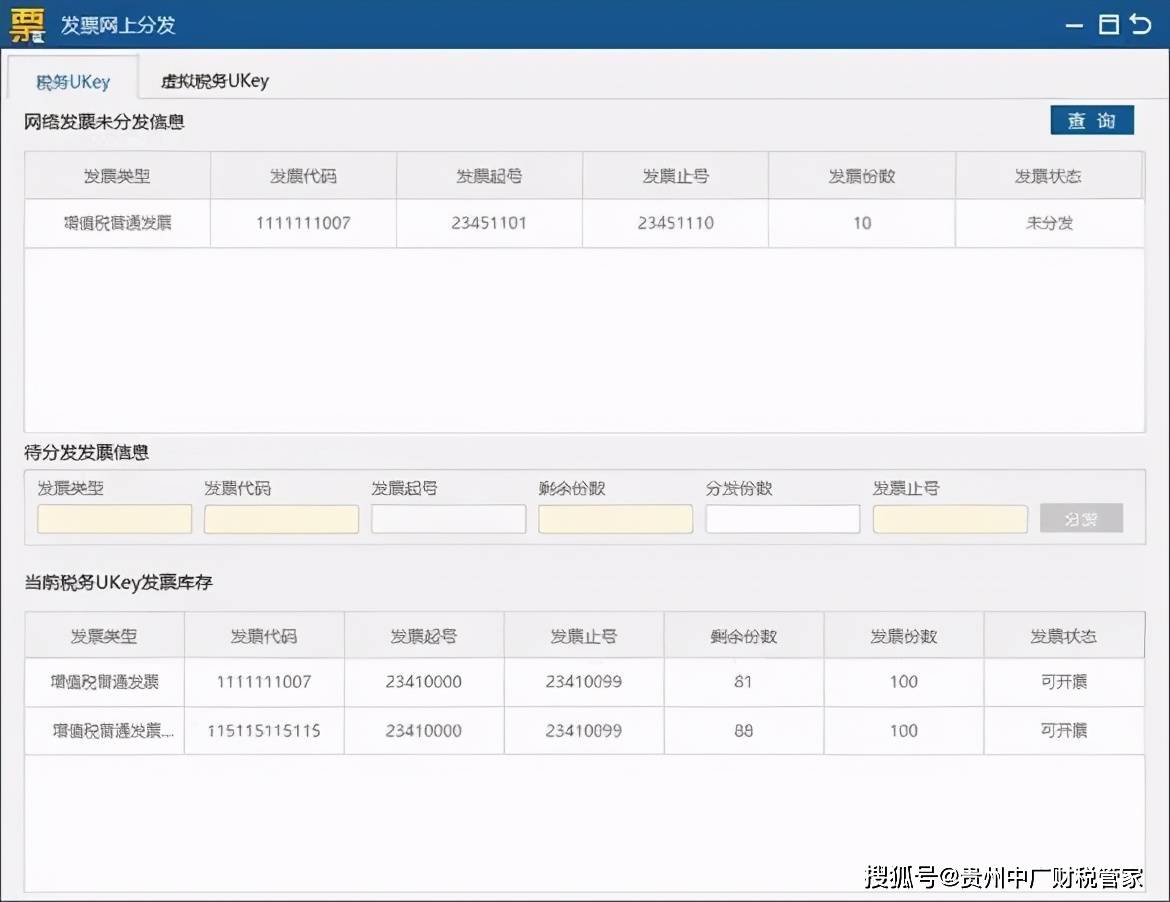
Task: Click the 发票状态 column header
Action: click(x=1048, y=173)
